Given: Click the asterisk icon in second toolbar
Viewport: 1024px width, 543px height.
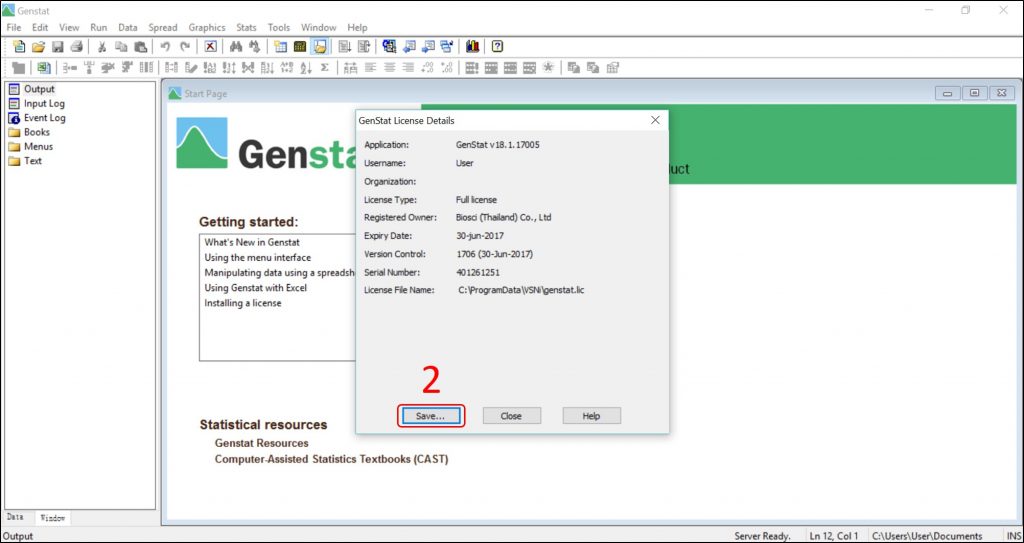Looking at the screenshot, I should point(548,67).
